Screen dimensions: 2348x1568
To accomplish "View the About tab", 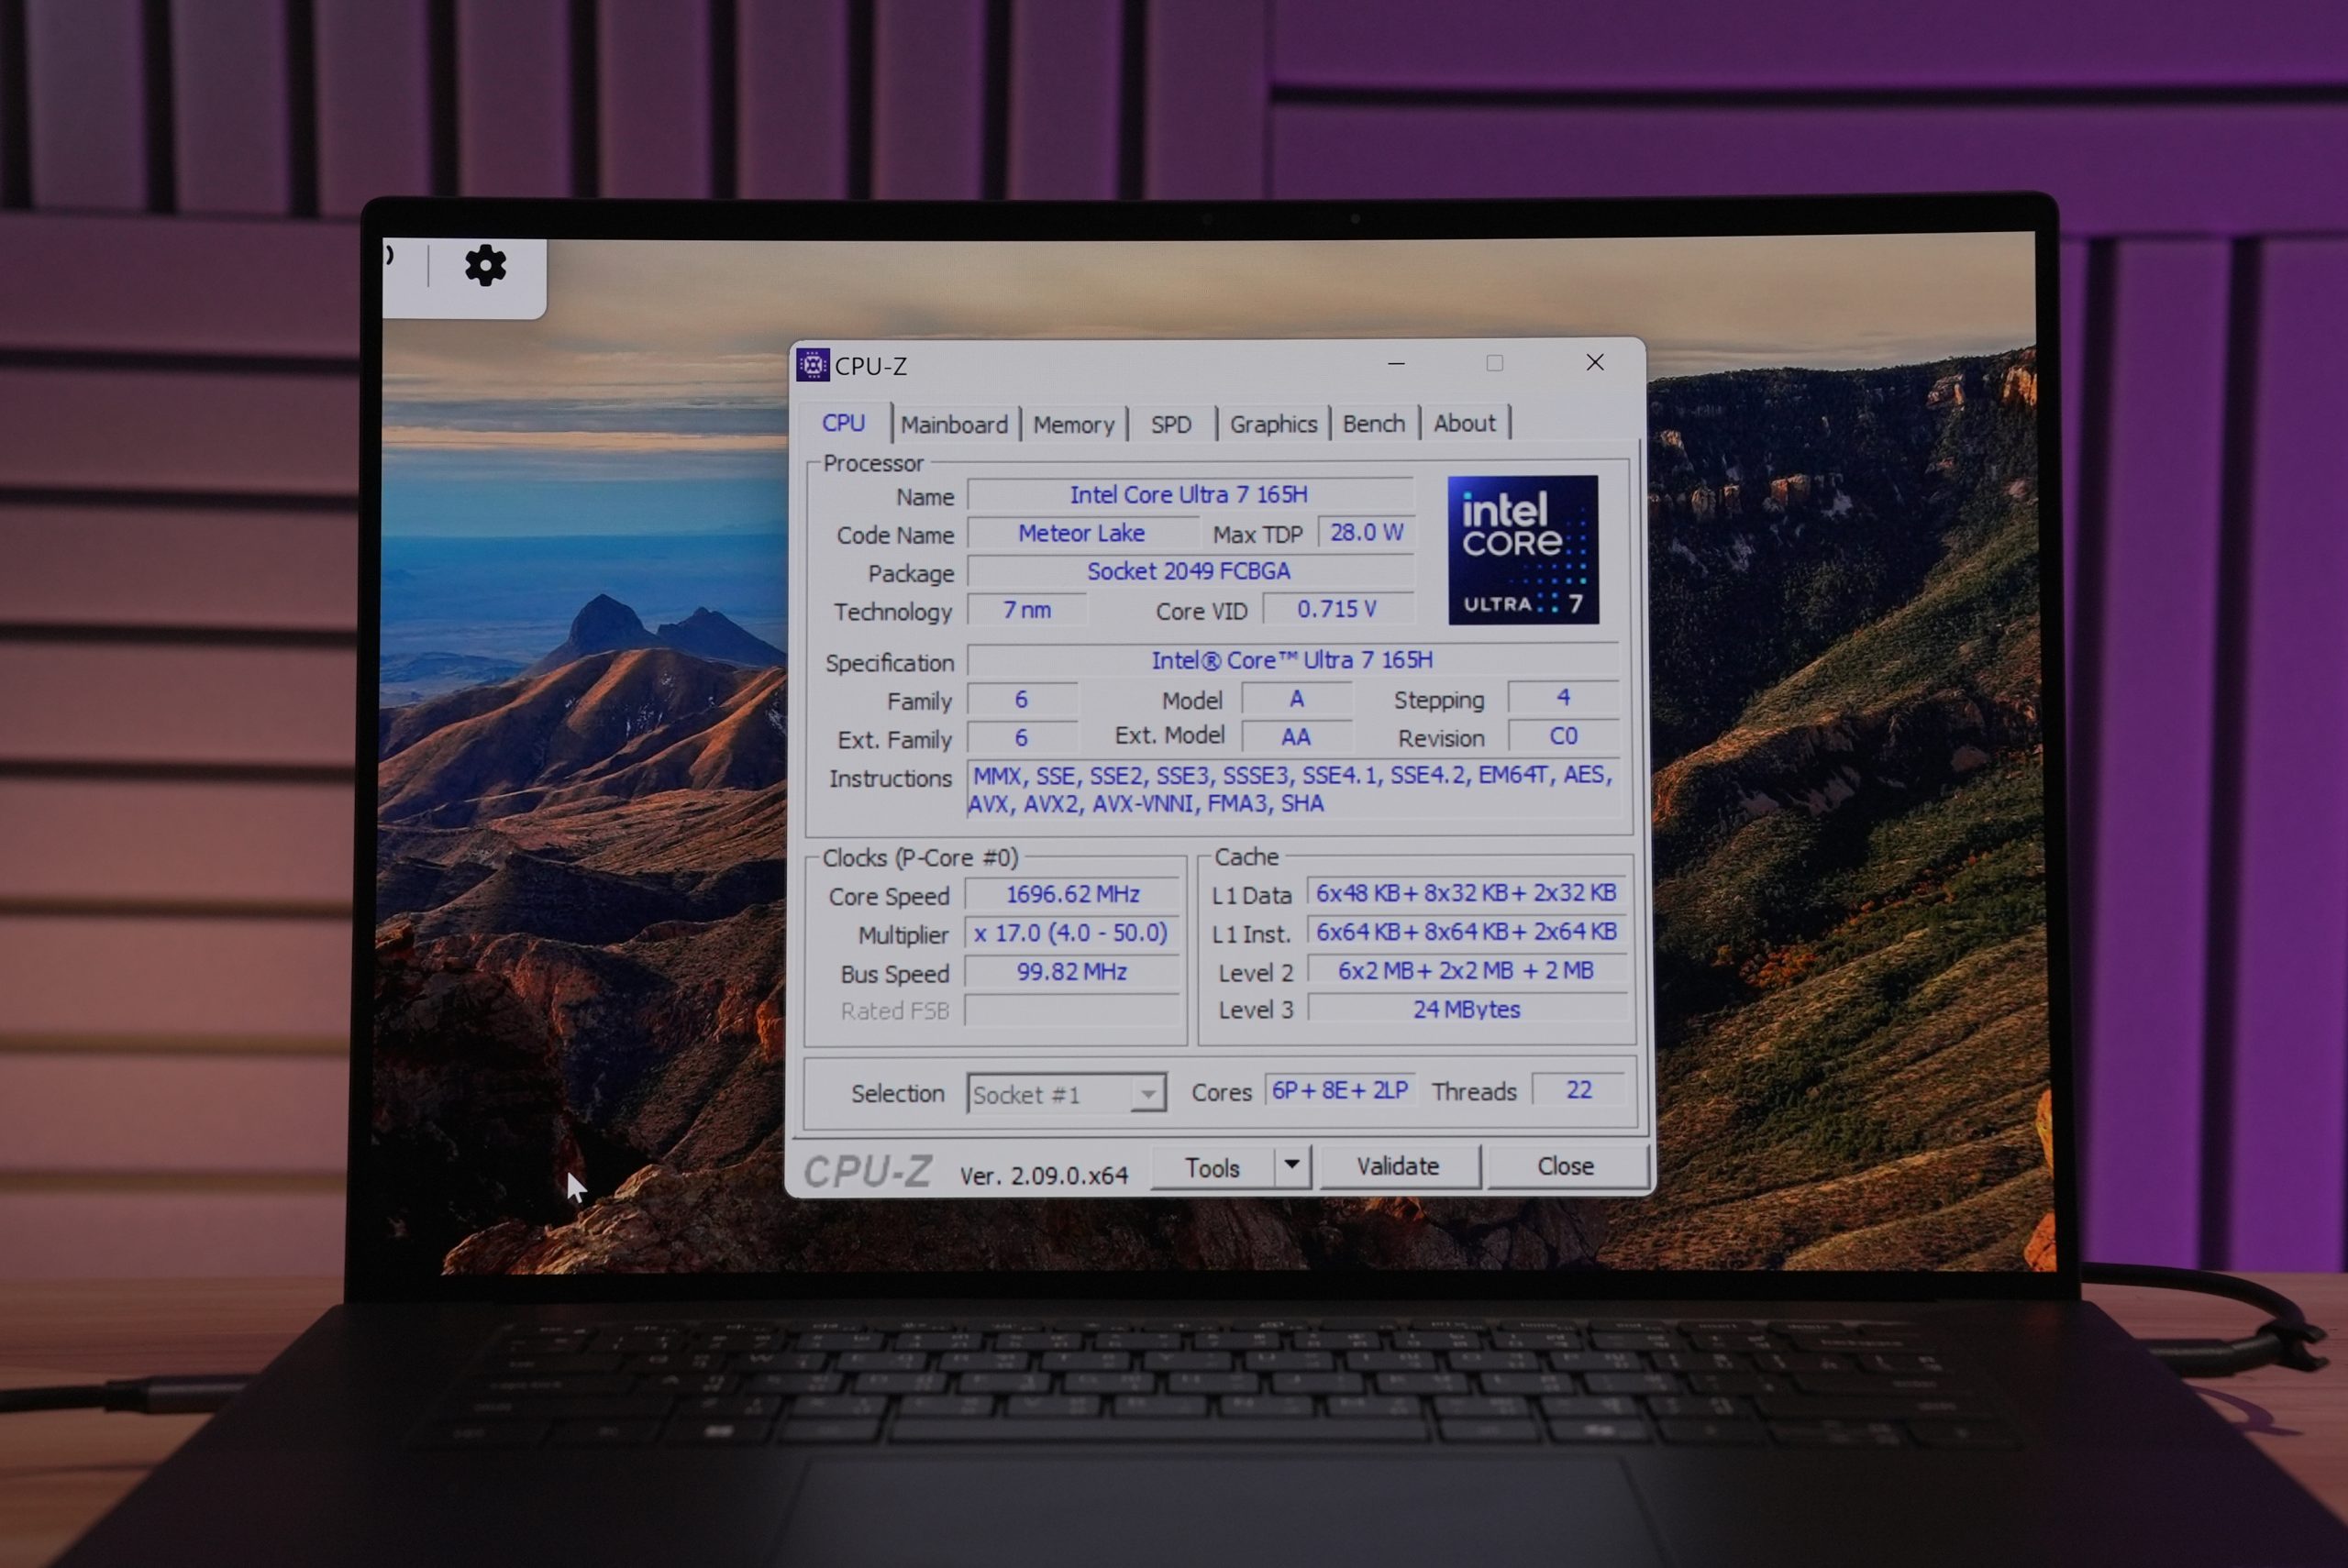I will coord(1464,423).
